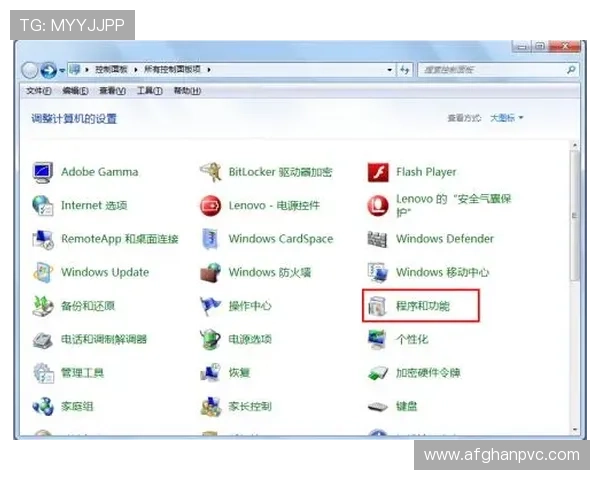
Task: Click the Flash Player text link
Action: click(x=426, y=172)
